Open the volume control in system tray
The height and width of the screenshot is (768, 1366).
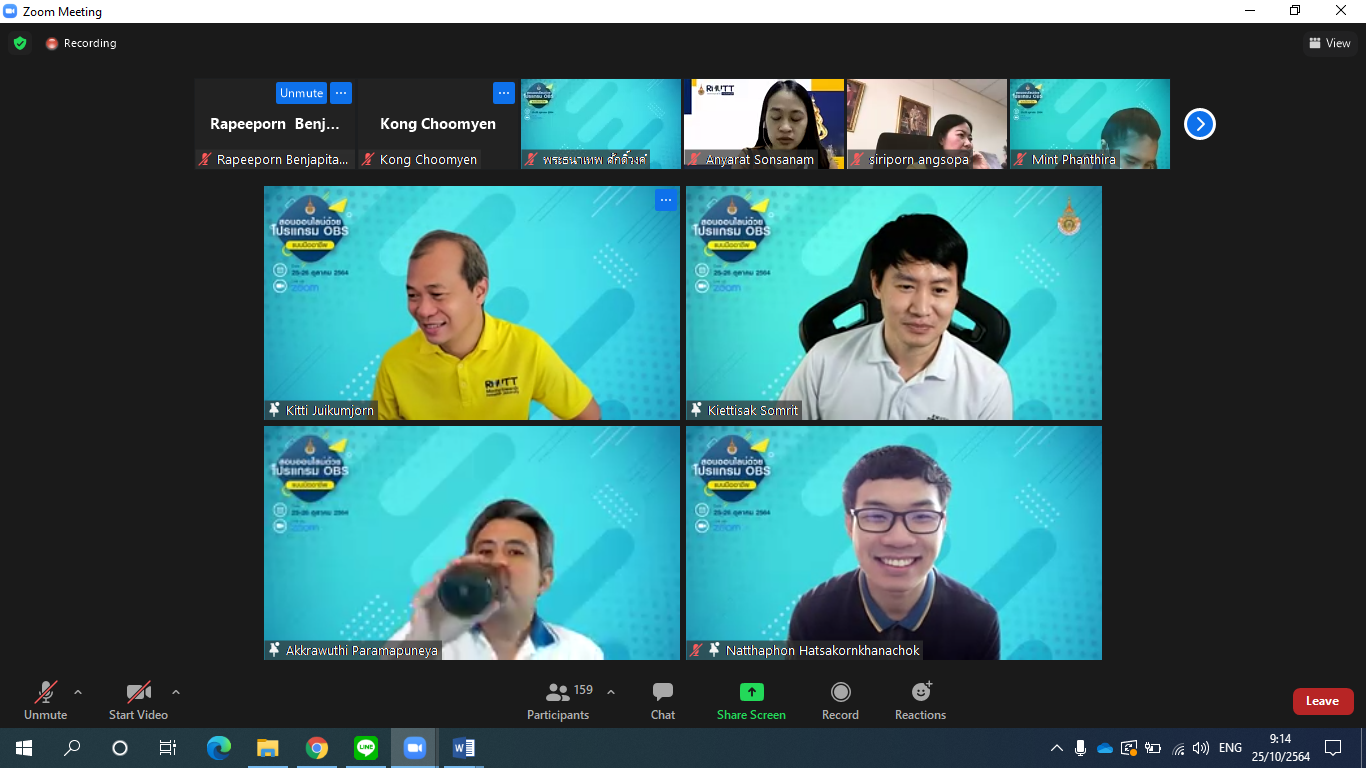(1201, 748)
